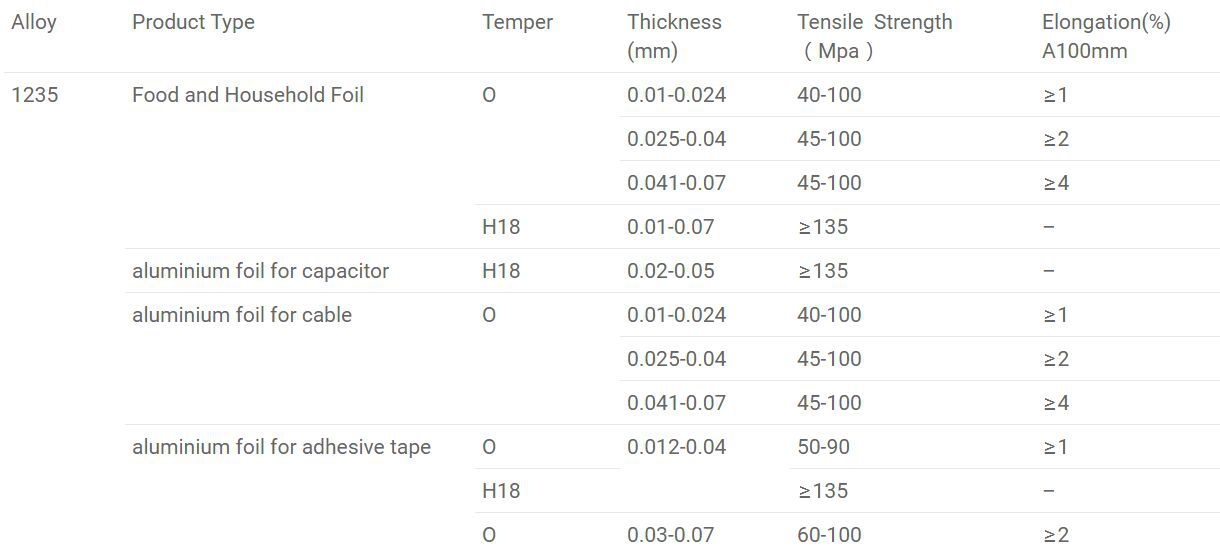The image size is (1220, 559).
Task: Select the Food and Household Foil cell
Action: pyautogui.click(x=248, y=95)
